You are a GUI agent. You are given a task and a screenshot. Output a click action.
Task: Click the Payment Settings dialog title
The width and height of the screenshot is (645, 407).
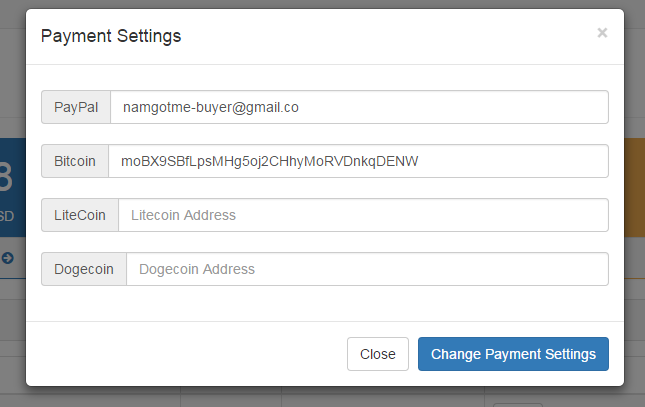110,36
